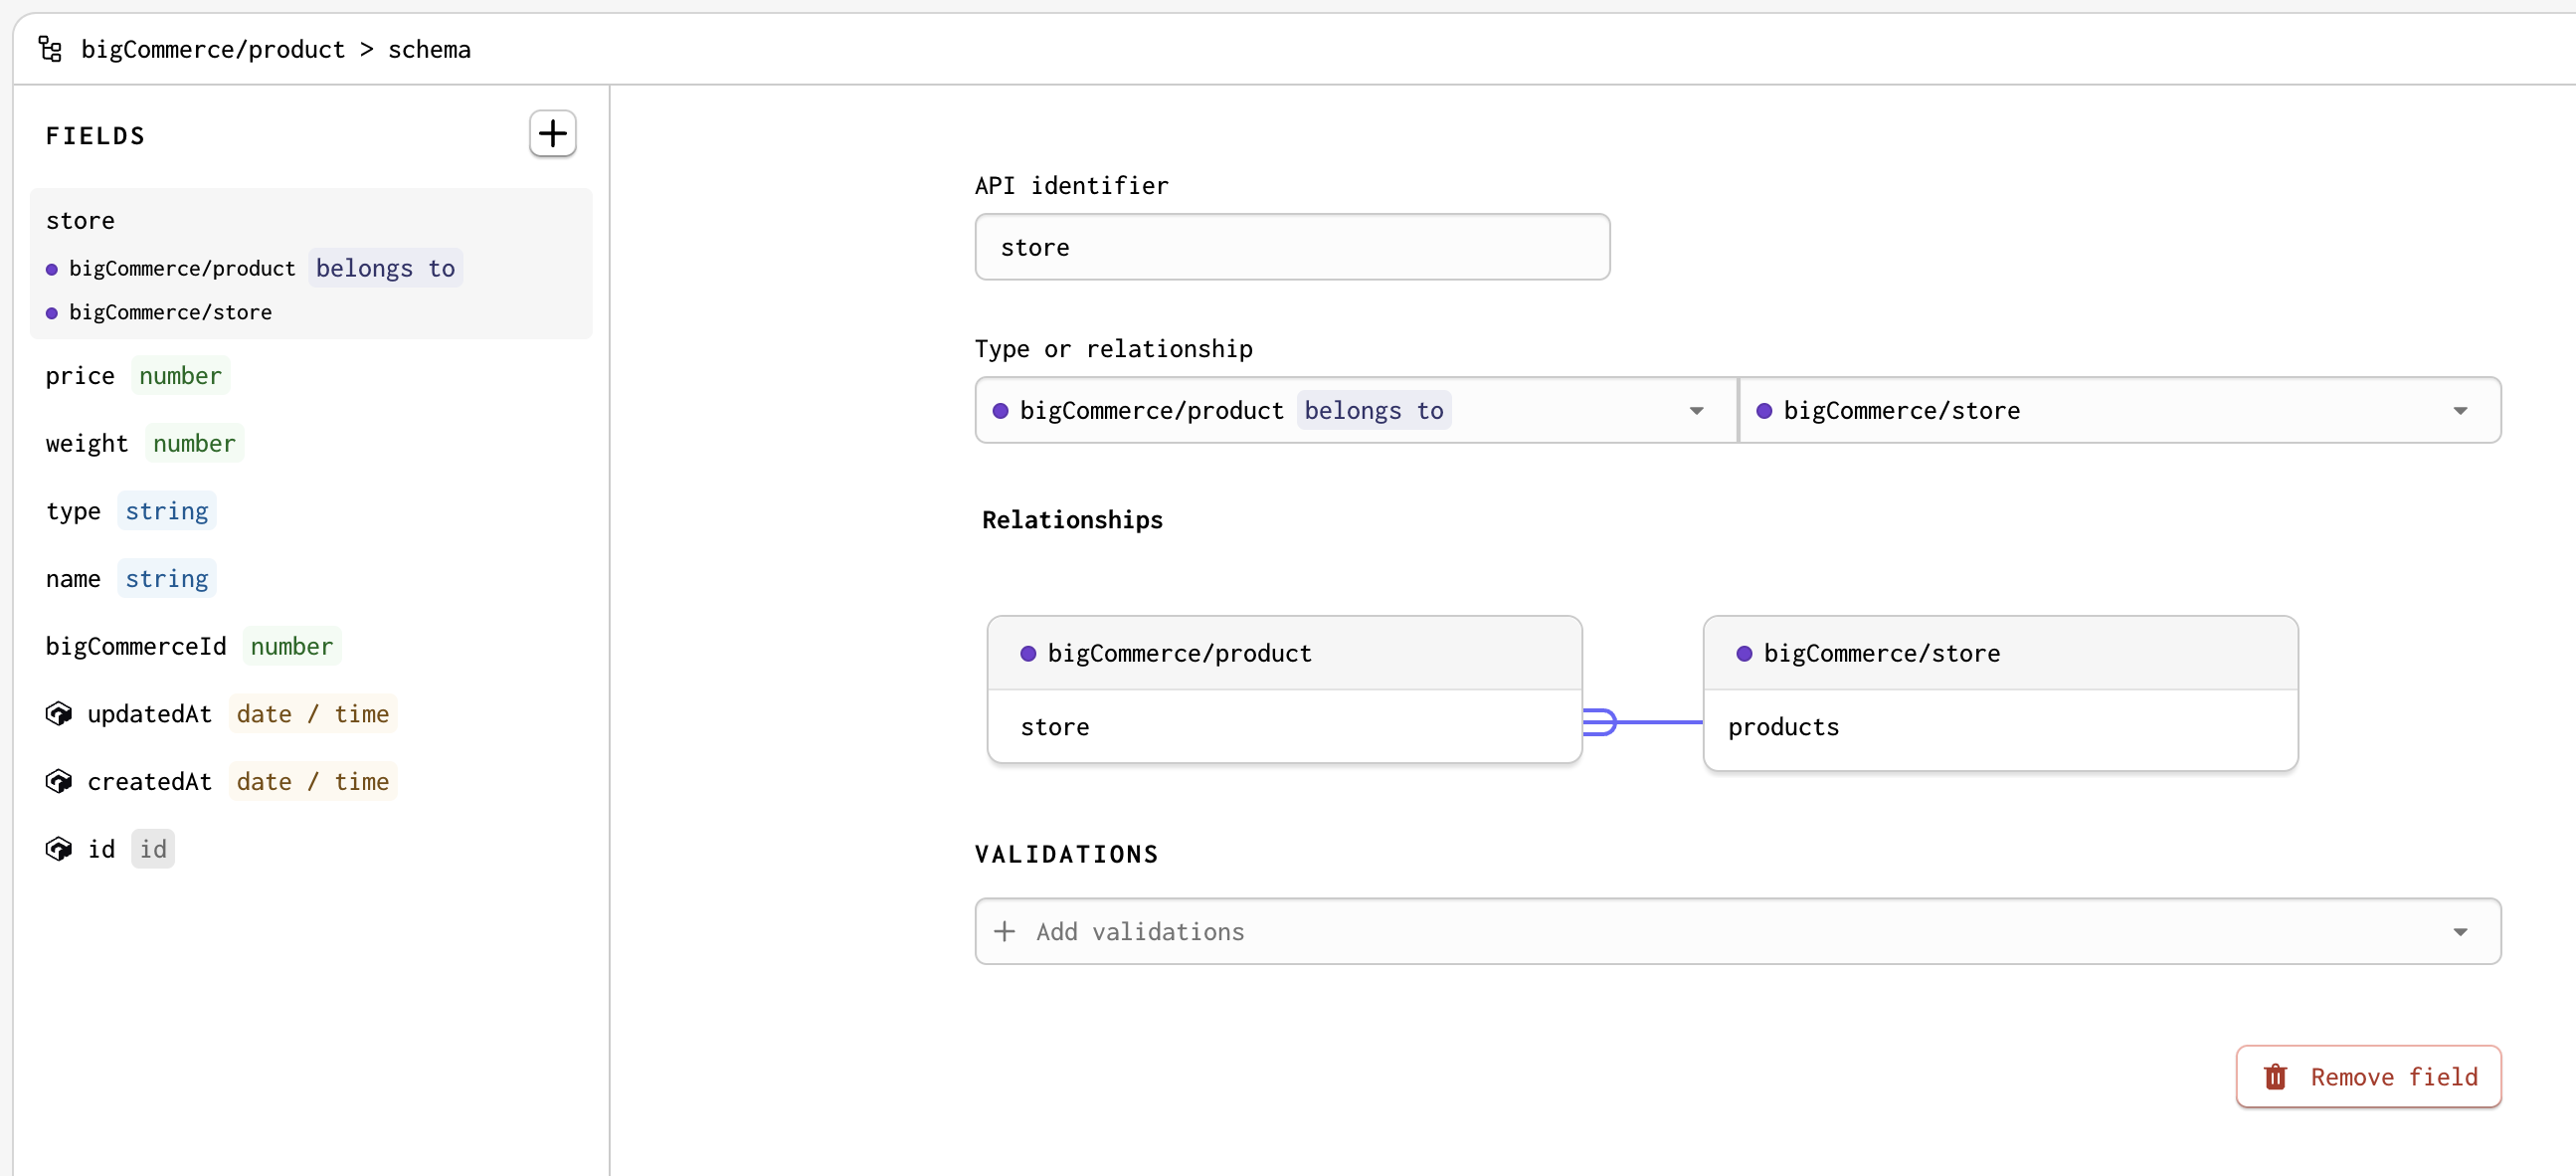This screenshot has height=1176, width=2576.
Task: Click the bigCommerce/store card header in Relationships
Action: 2000,653
